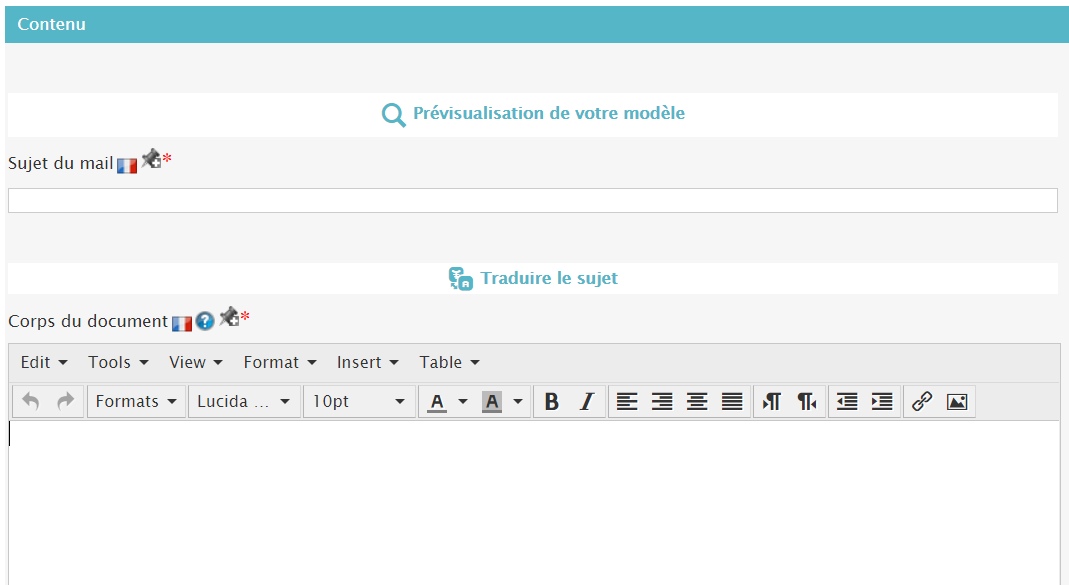Open the Formats dropdown

[136, 402]
